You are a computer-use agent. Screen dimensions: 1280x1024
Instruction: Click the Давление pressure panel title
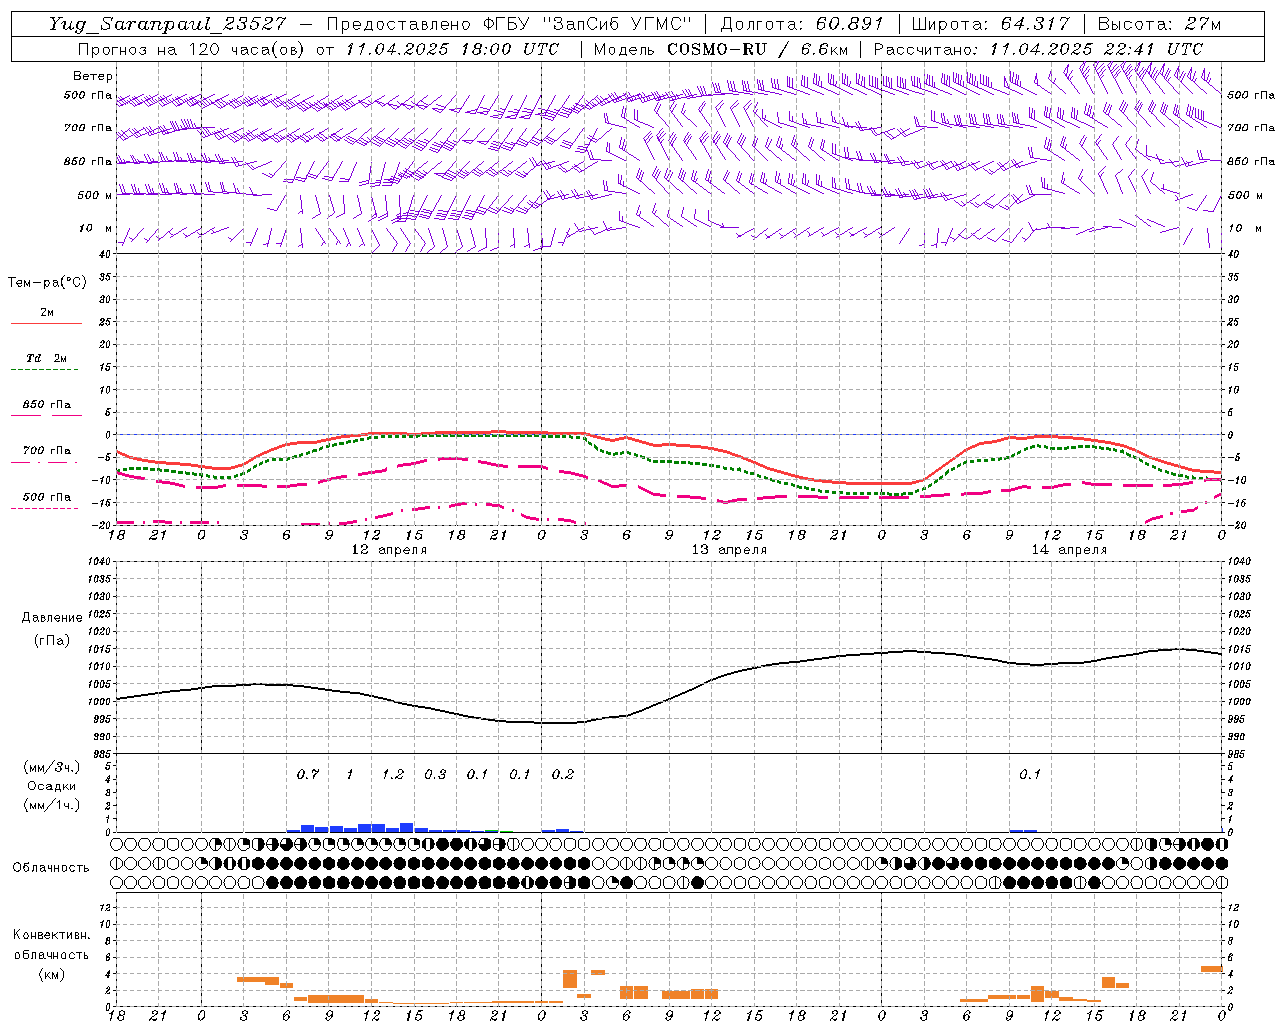point(52,618)
